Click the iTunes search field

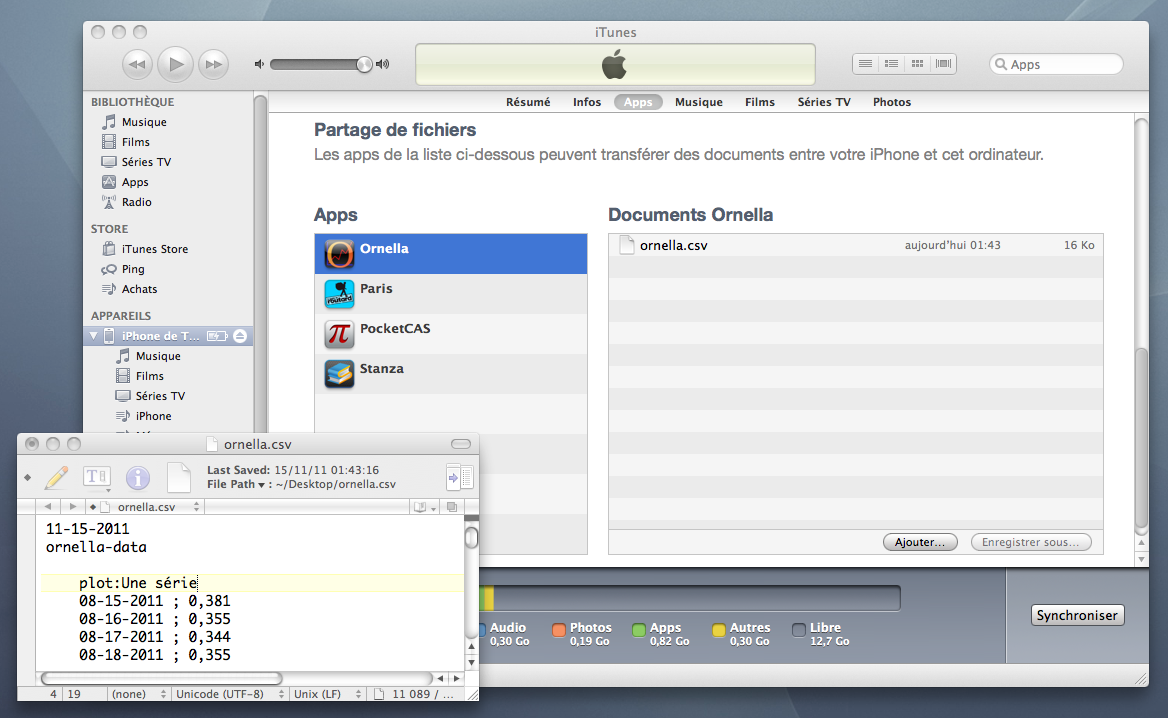1056,64
